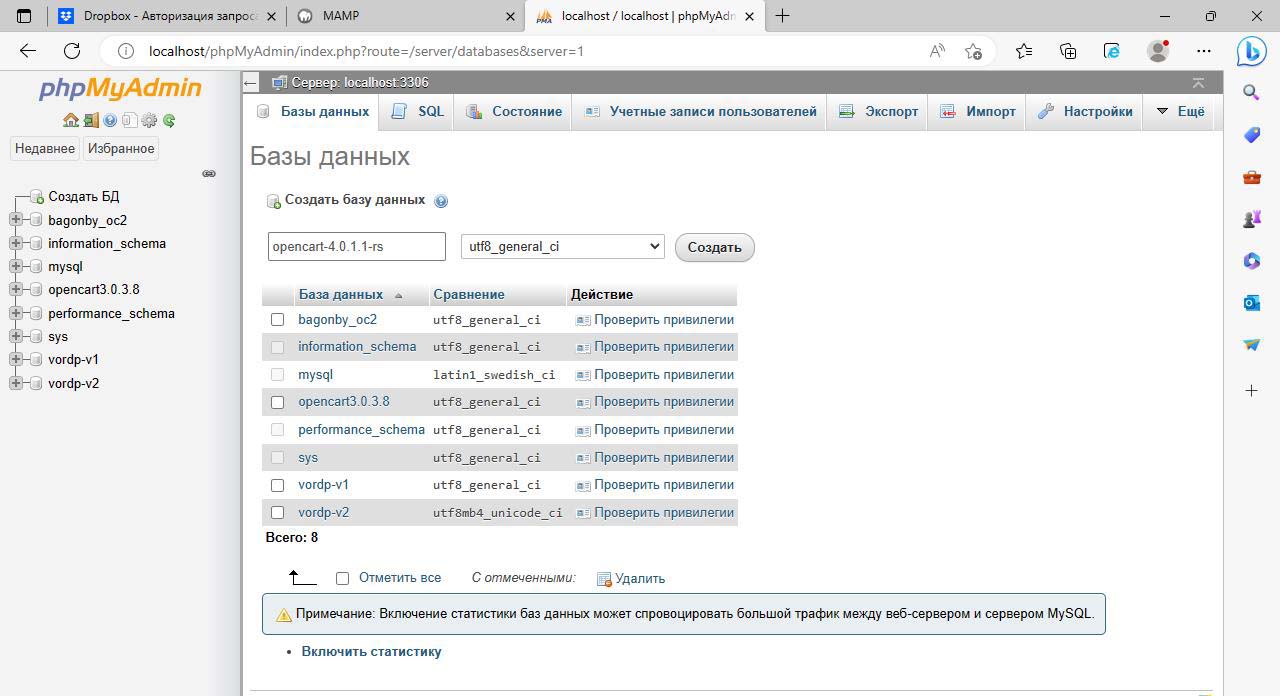Add this page to browser favorites star
This screenshot has width=1280, height=696.
point(973,51)
